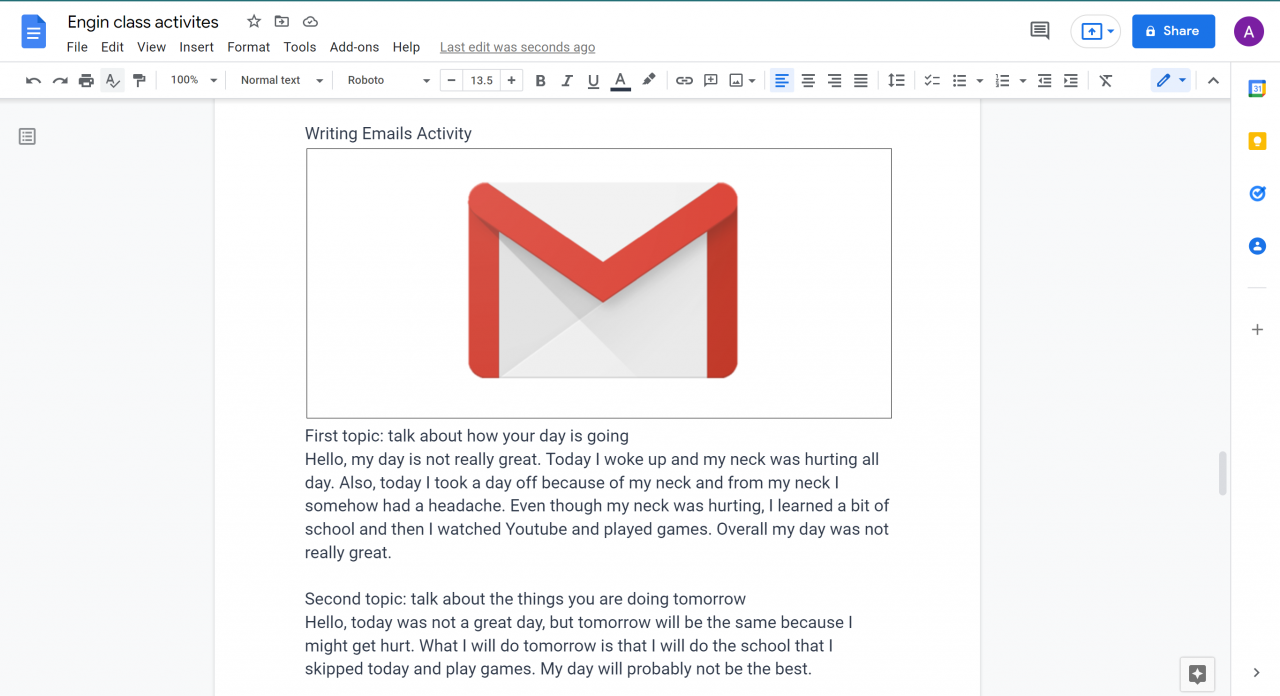Select left alignment

click(x=782, y=80)
